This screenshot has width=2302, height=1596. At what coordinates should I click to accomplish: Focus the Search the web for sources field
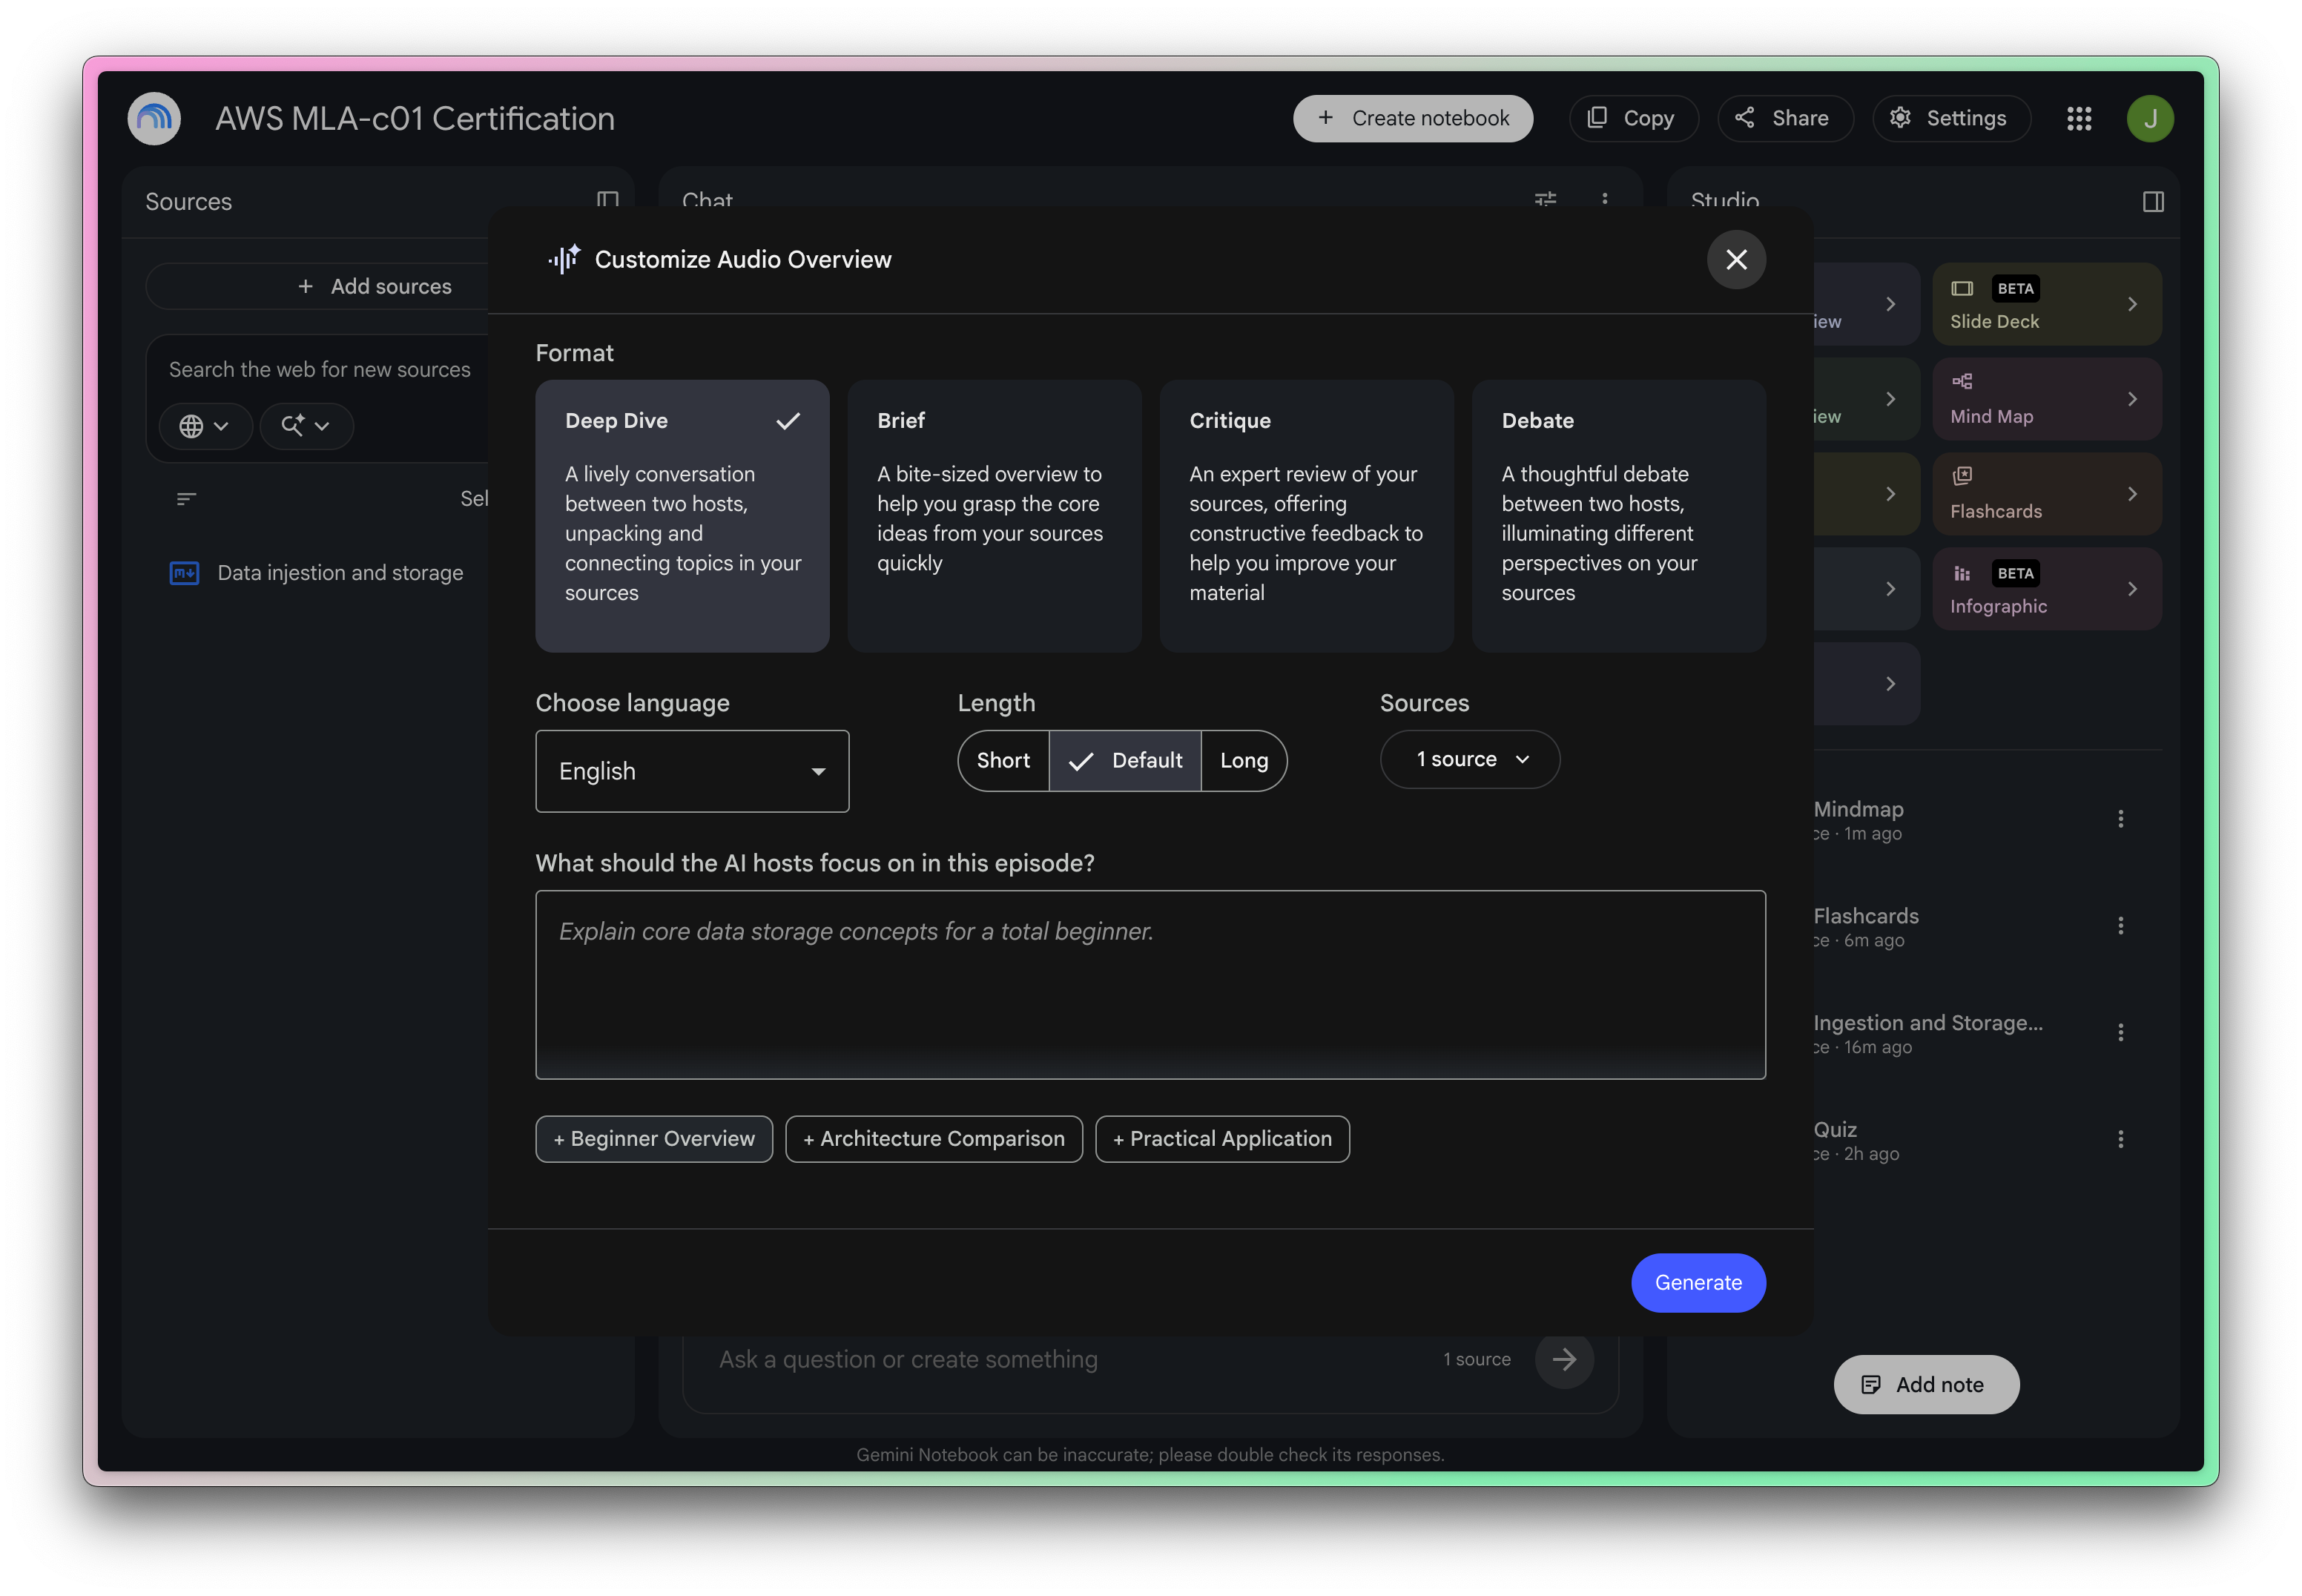(x=320, y=369)
